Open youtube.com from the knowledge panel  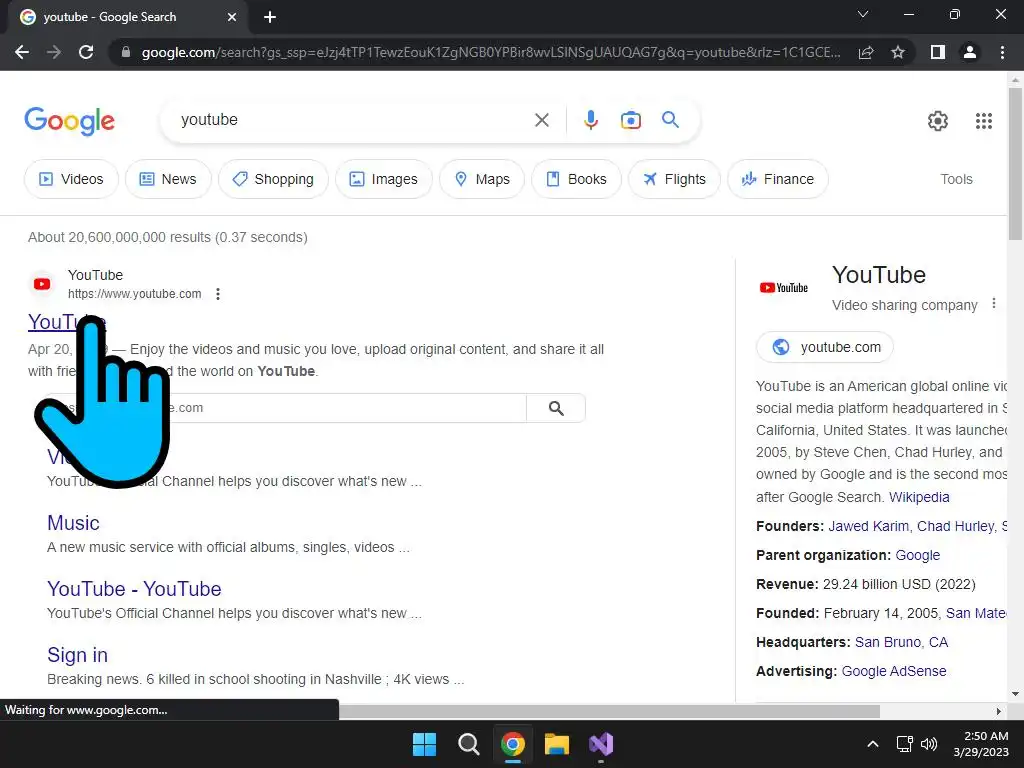click(825, 347)
